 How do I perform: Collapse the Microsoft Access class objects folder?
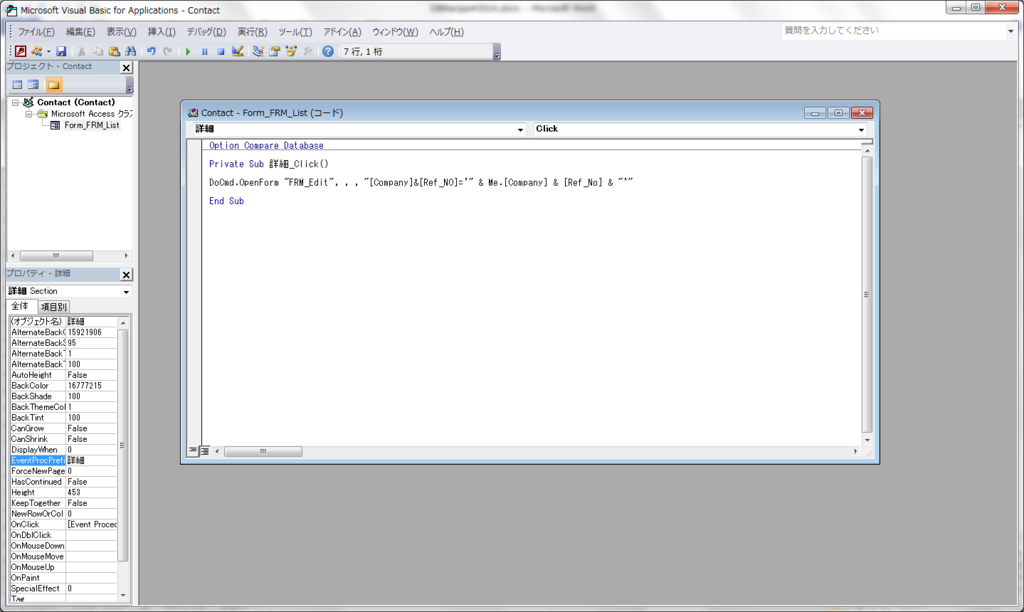coord(29,114)
